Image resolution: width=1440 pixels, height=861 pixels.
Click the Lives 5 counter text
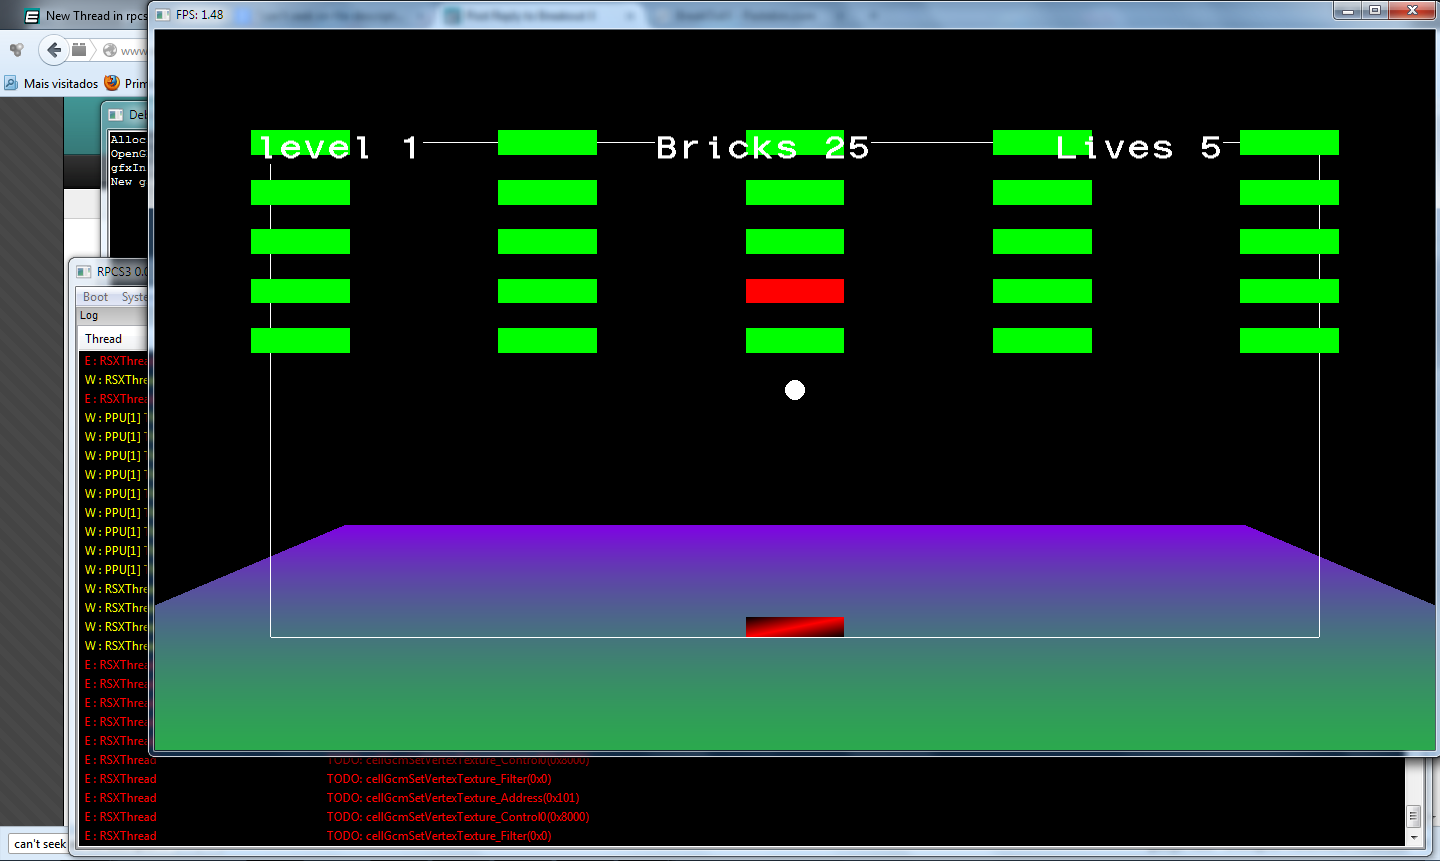1139,148
